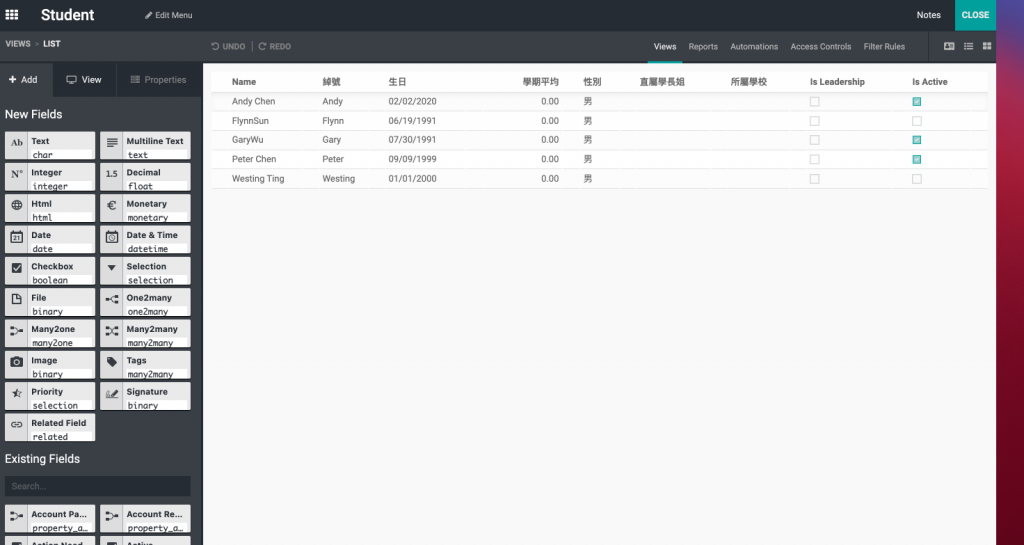Open Notes in the top bar
Image resolution: width=1024 pixels, height=545 pixels.
coord(928,15)
